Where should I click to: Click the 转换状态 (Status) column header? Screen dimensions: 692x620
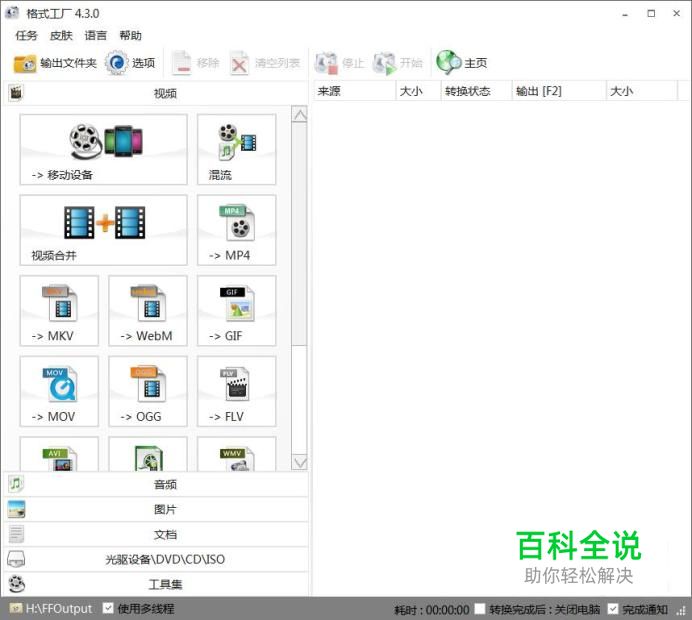[x=476, y=91]
